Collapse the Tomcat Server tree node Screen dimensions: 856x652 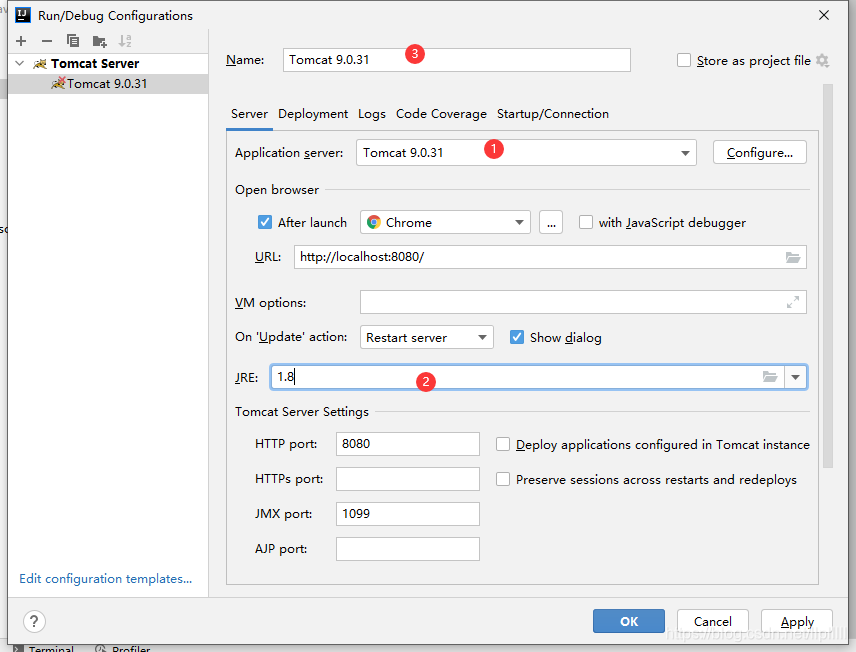tap(20, 63)
